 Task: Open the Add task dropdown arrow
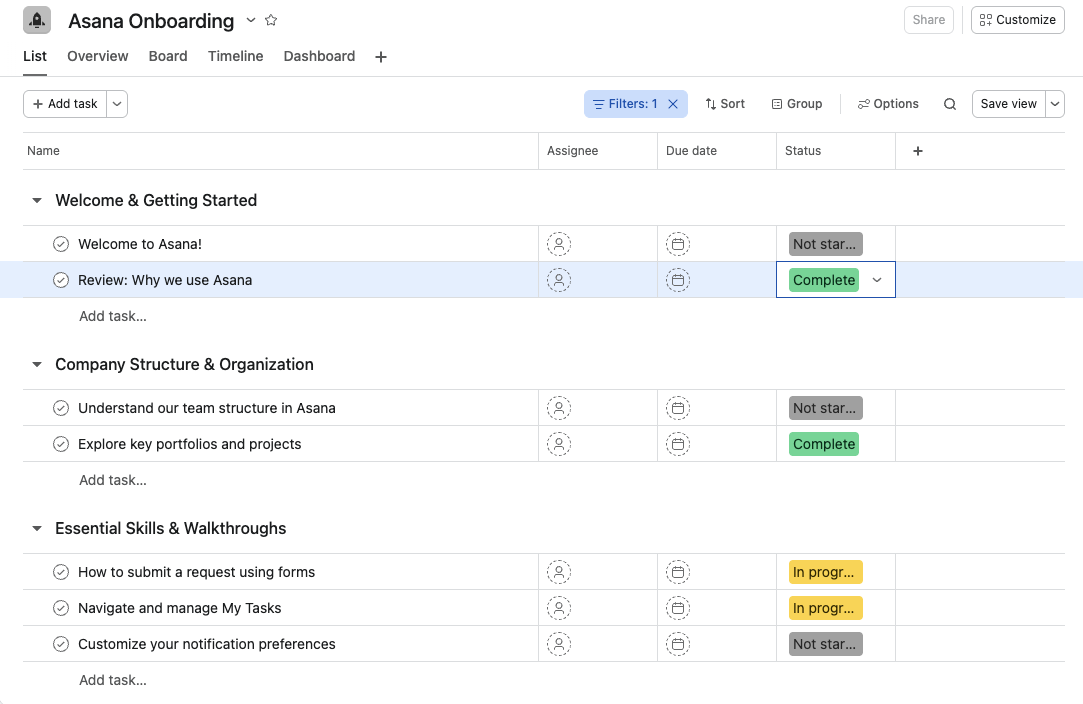117,103
